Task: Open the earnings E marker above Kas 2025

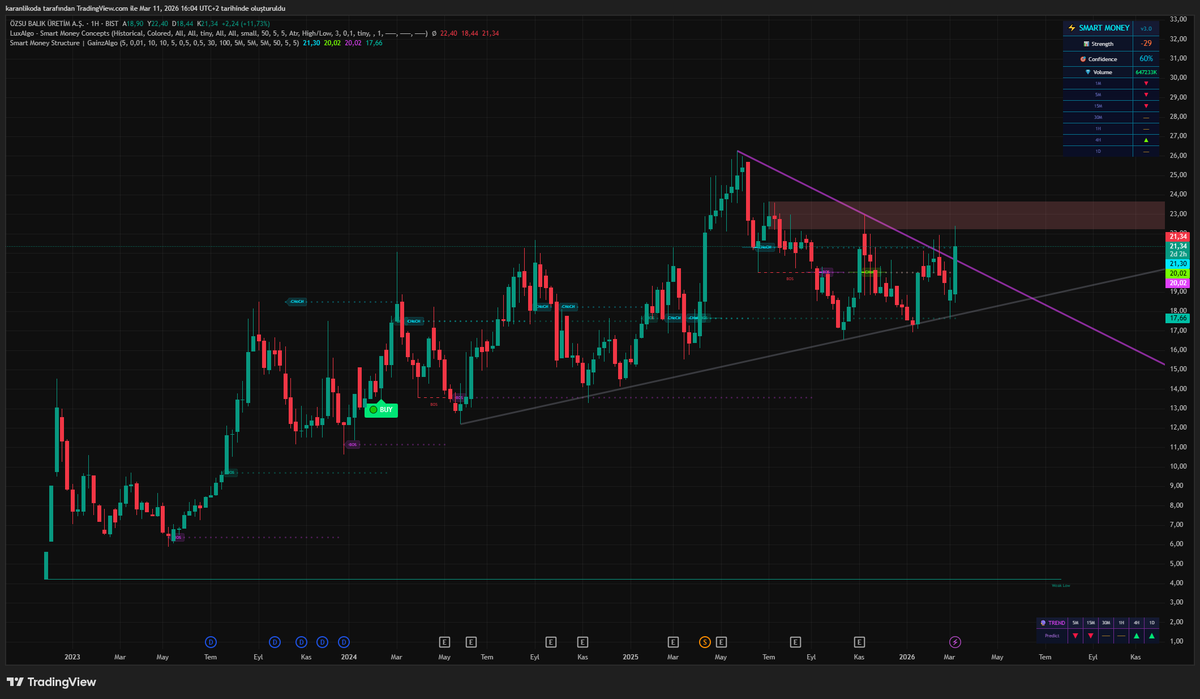Action: click(x=858, y=641)
